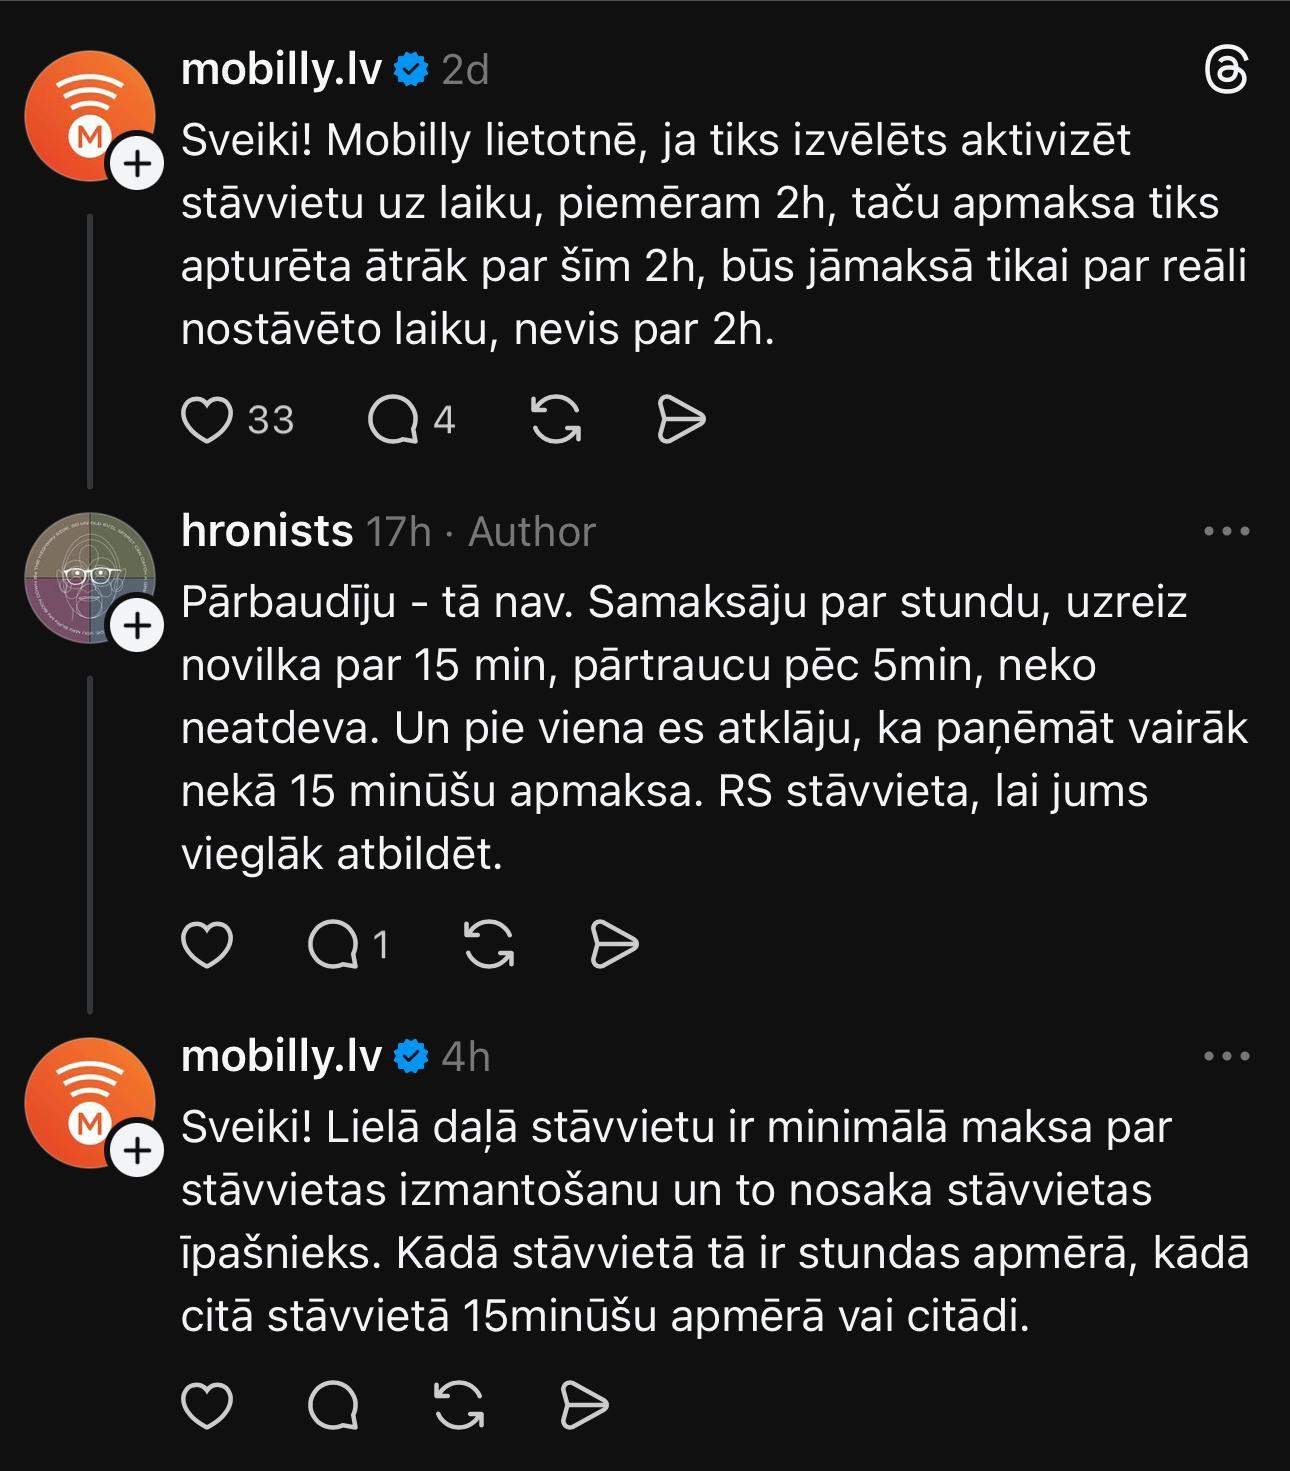Repost the first mobilly.lv post

(555, 420)
